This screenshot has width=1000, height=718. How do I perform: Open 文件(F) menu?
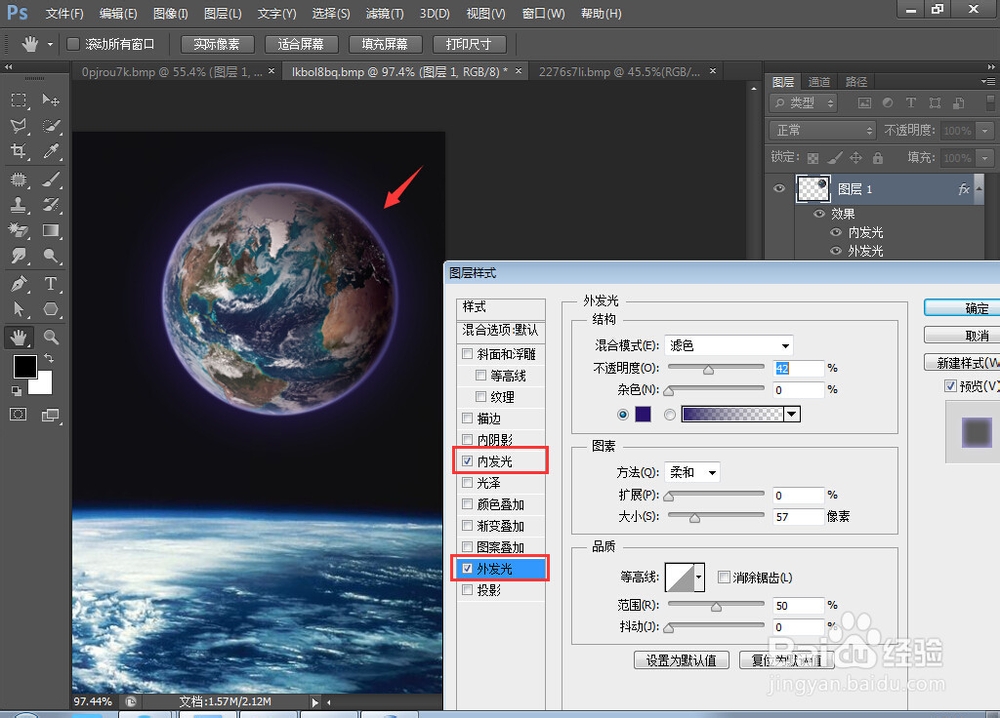64,13
